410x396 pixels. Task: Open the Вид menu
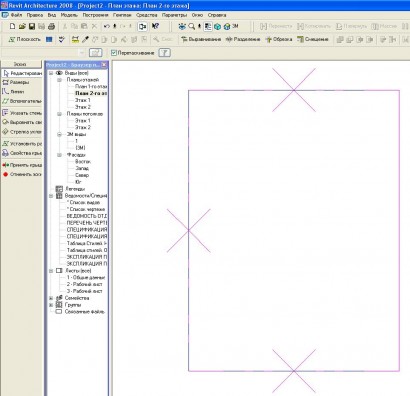[52, 15]
